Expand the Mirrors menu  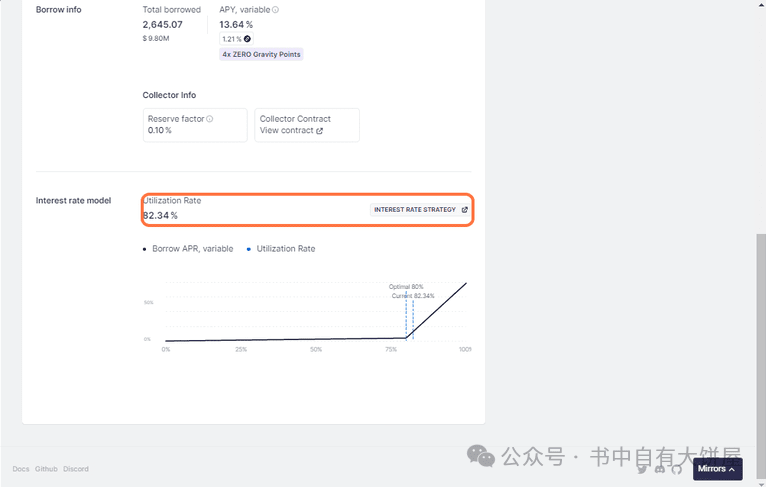(718, 469)
